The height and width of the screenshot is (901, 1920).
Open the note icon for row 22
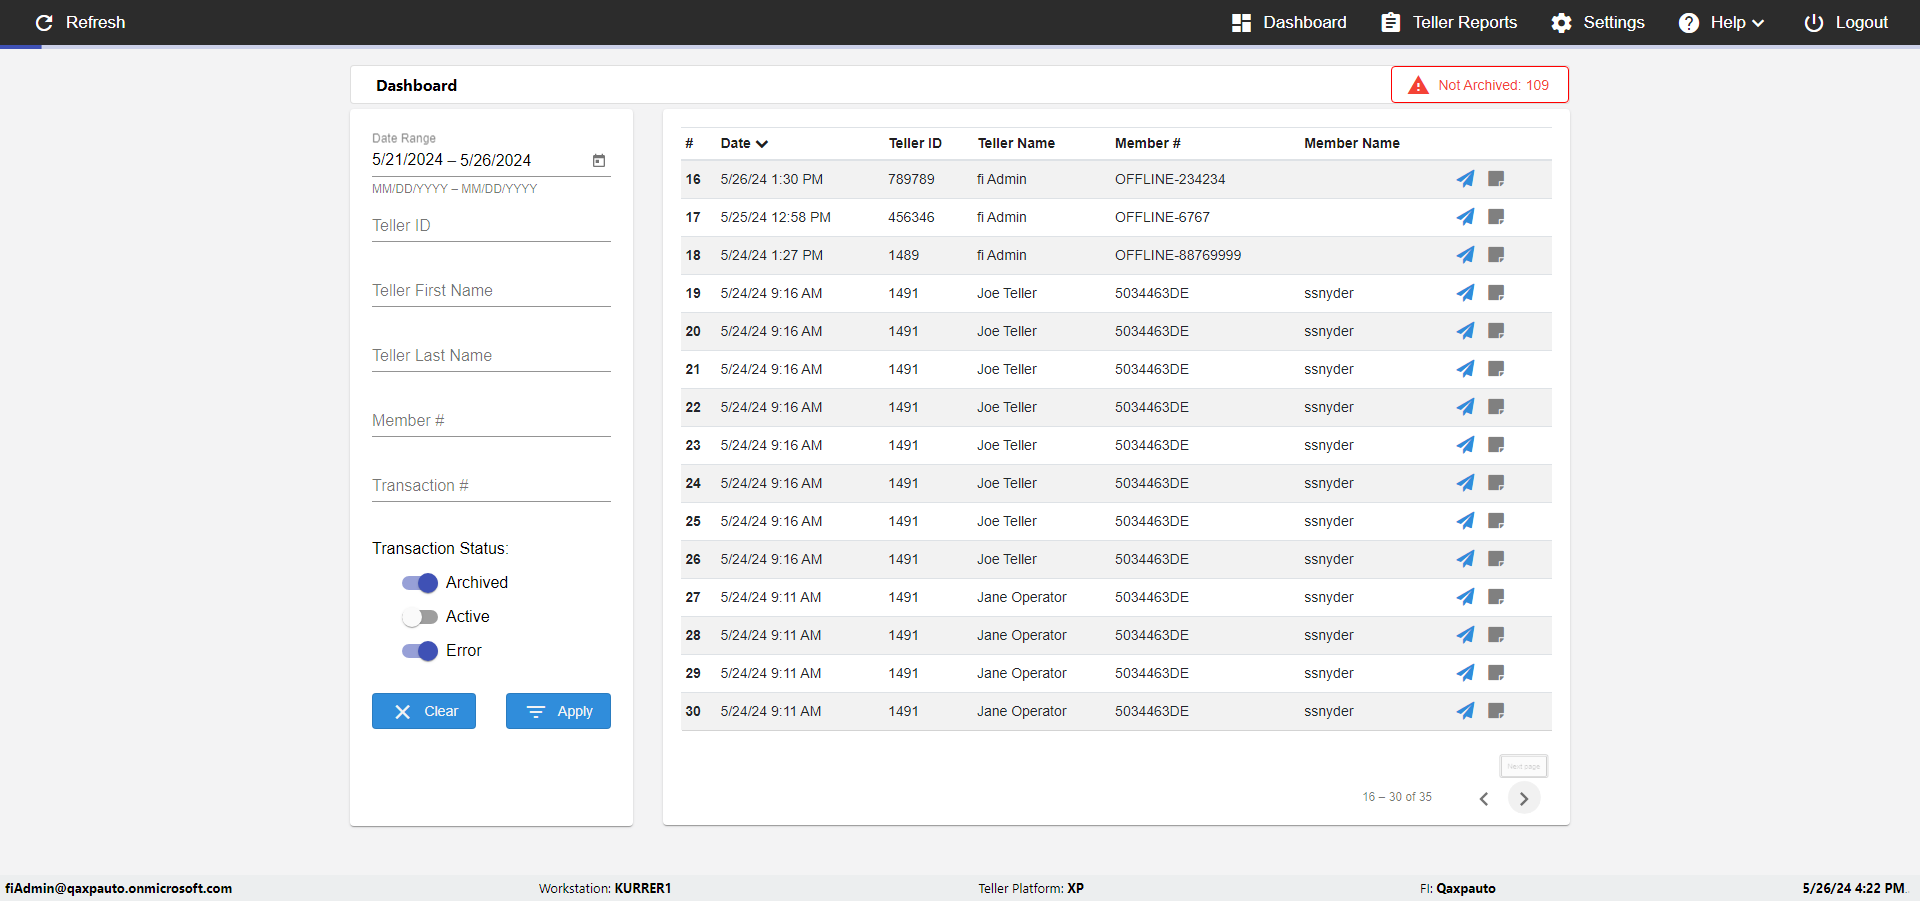click(1496, 407)
